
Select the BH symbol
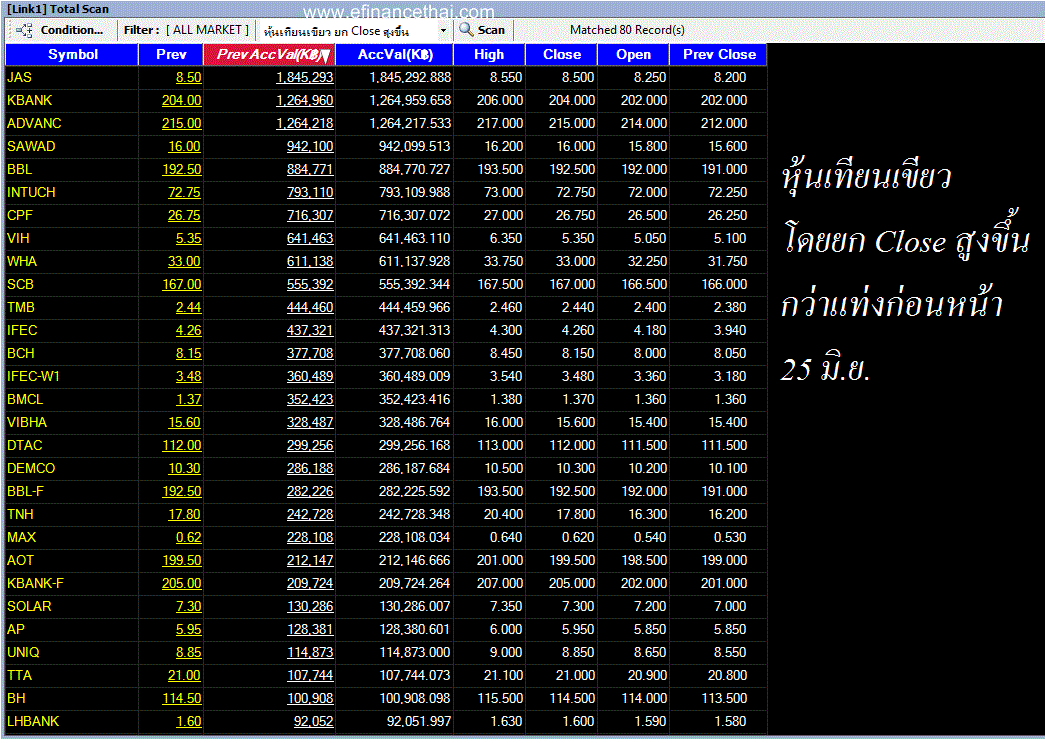pos(16,698)
